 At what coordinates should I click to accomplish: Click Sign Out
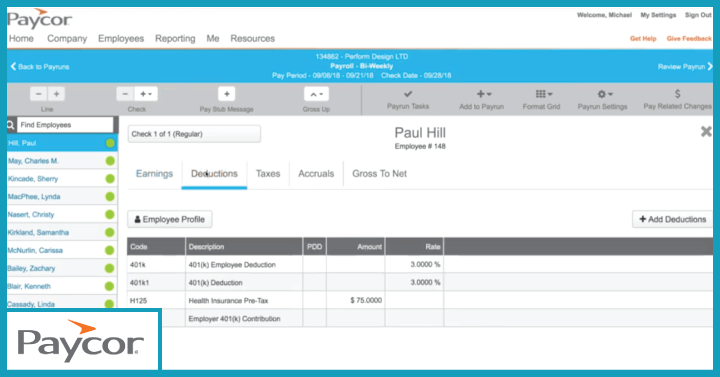(698, 15)
